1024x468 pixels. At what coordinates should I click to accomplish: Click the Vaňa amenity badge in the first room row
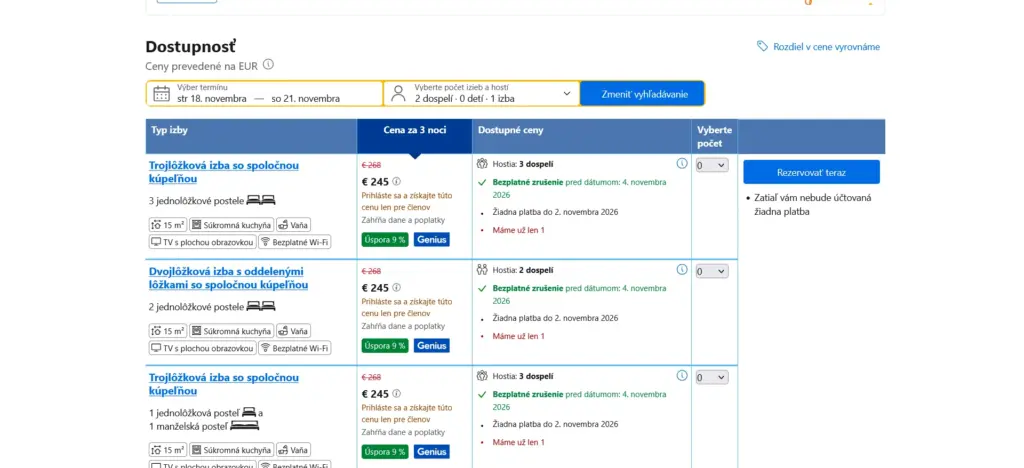293,225
